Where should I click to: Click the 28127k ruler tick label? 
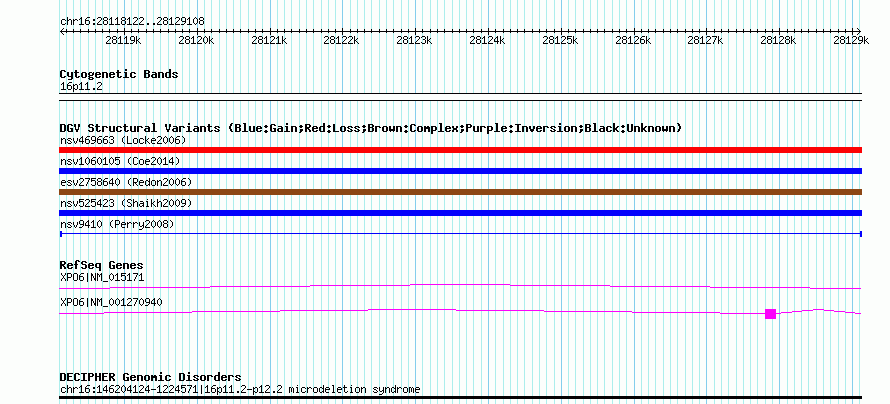pyautogui.click(x=705, y=40)
